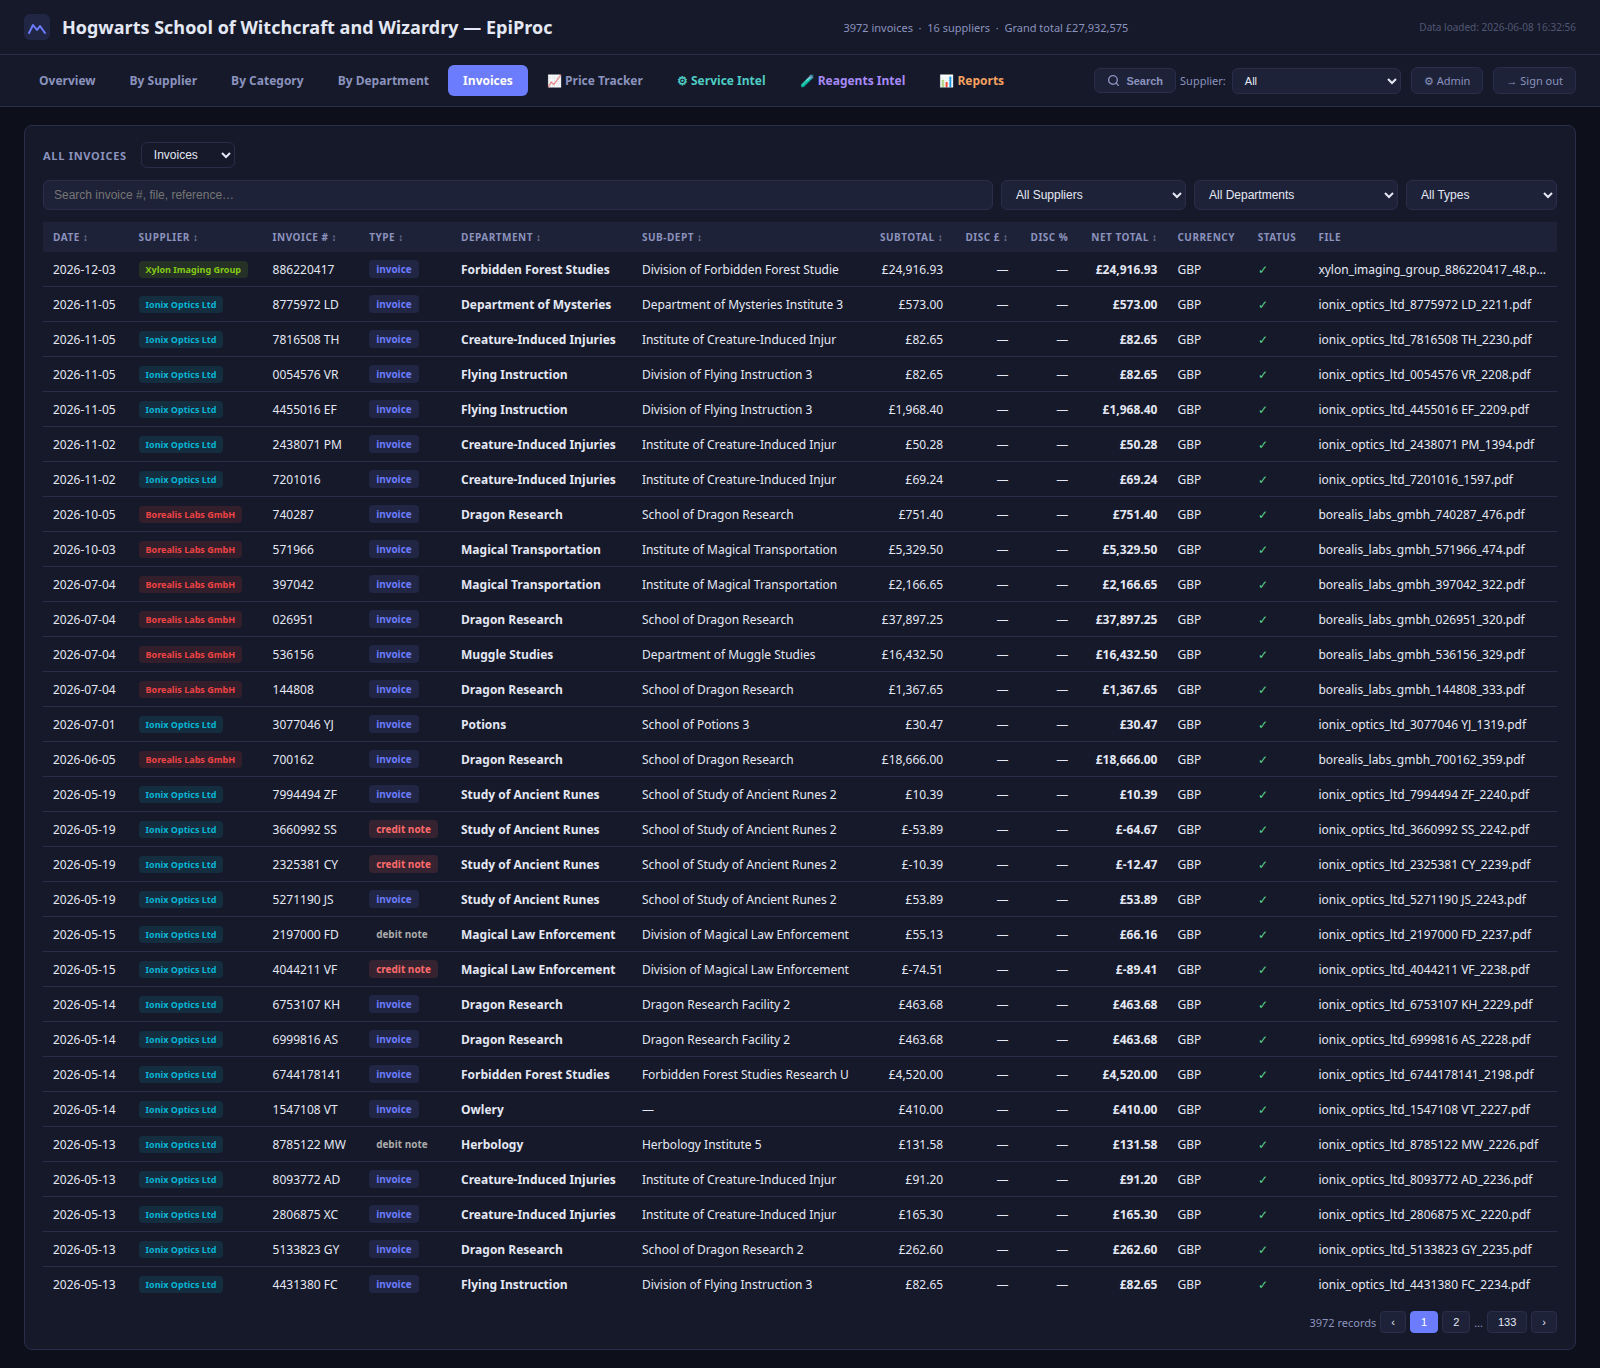Click the magnifier icon in Search button

[1113, 81]
